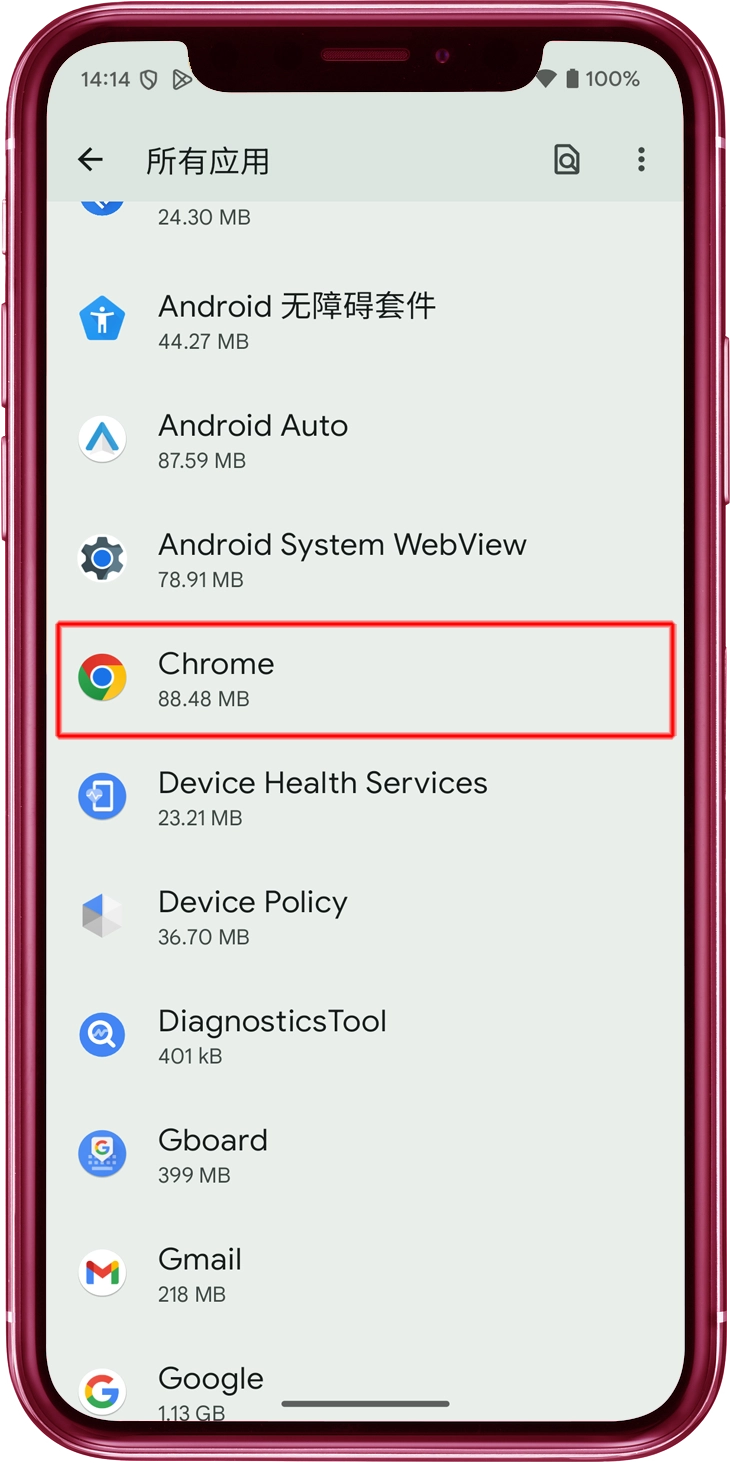This screenshot has height=1463, width=732.
Task: Open the search apps icon
Action: (567, 159)
